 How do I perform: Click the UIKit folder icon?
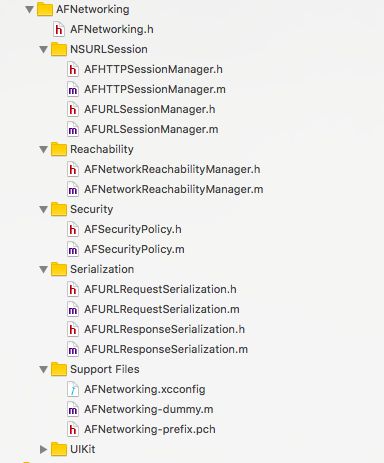point(59,449)
